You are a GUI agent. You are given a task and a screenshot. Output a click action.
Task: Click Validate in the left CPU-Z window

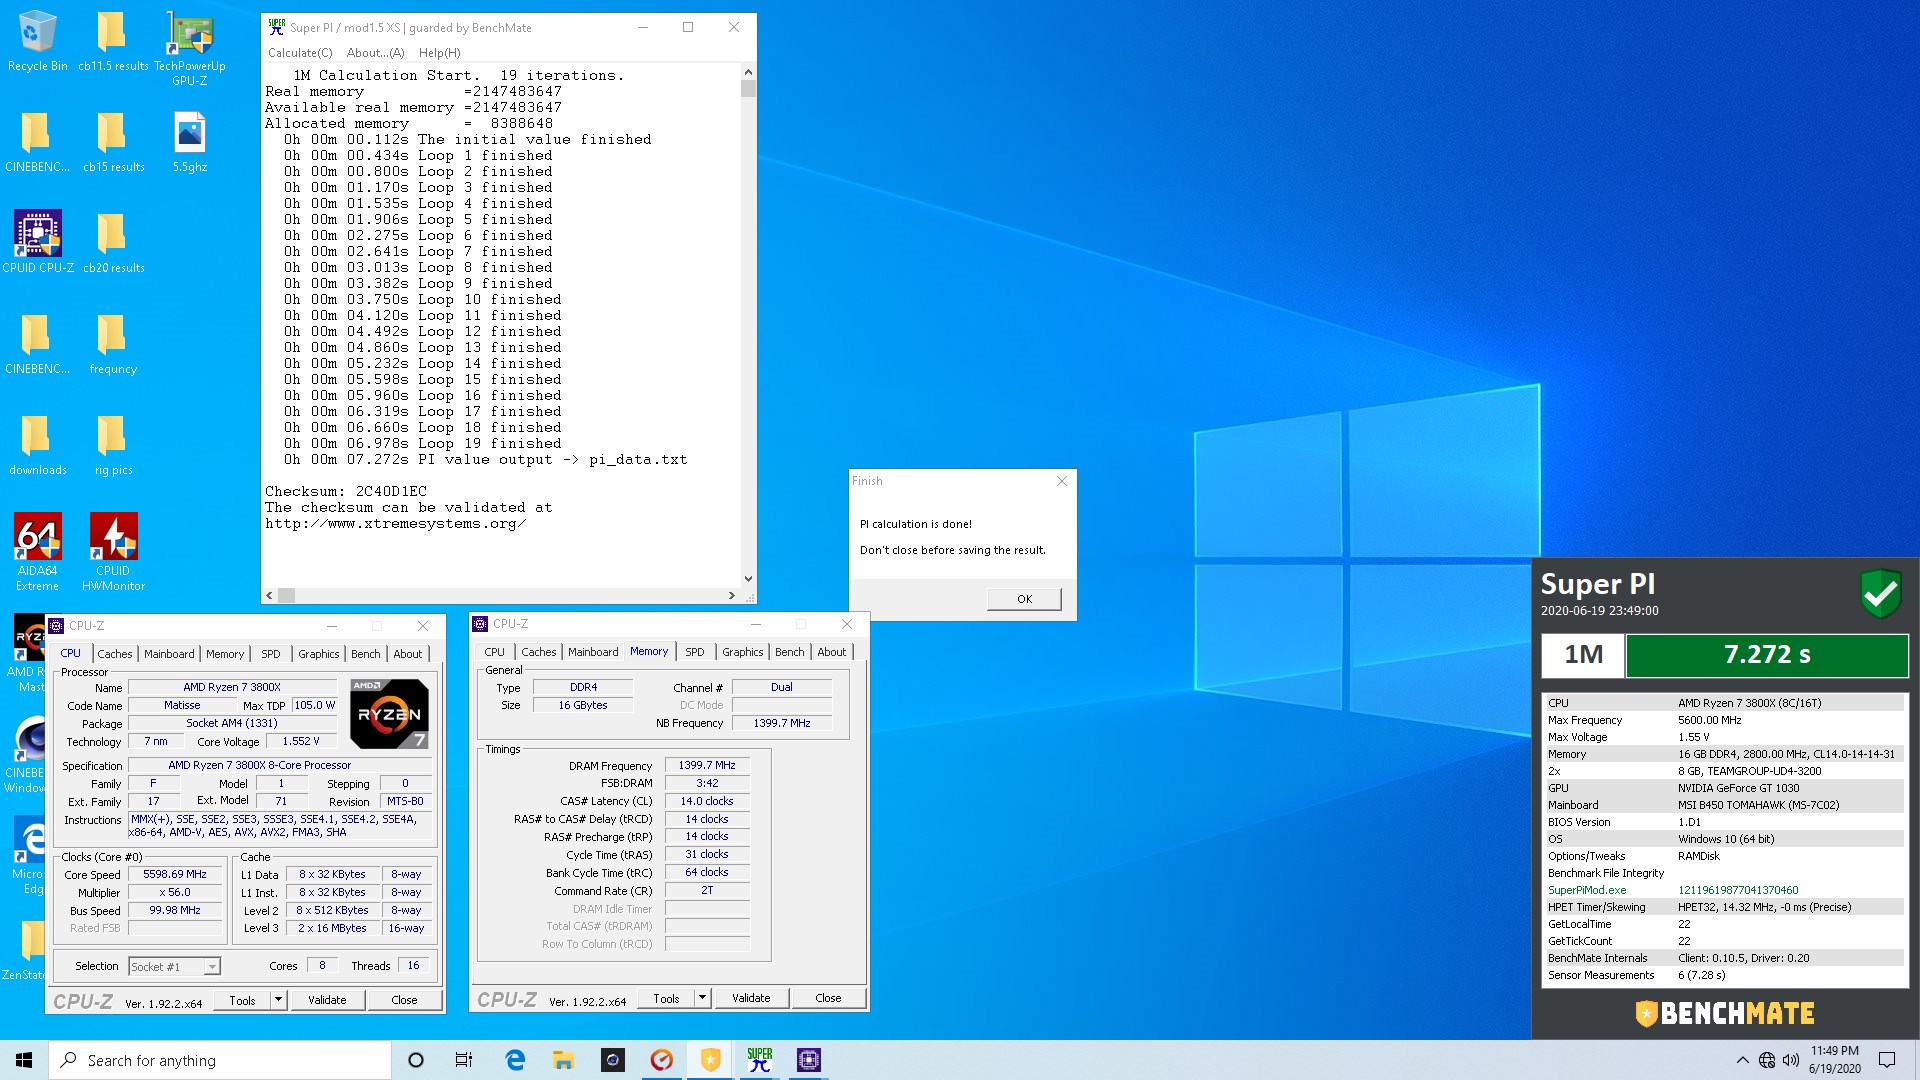[327, 1000]
